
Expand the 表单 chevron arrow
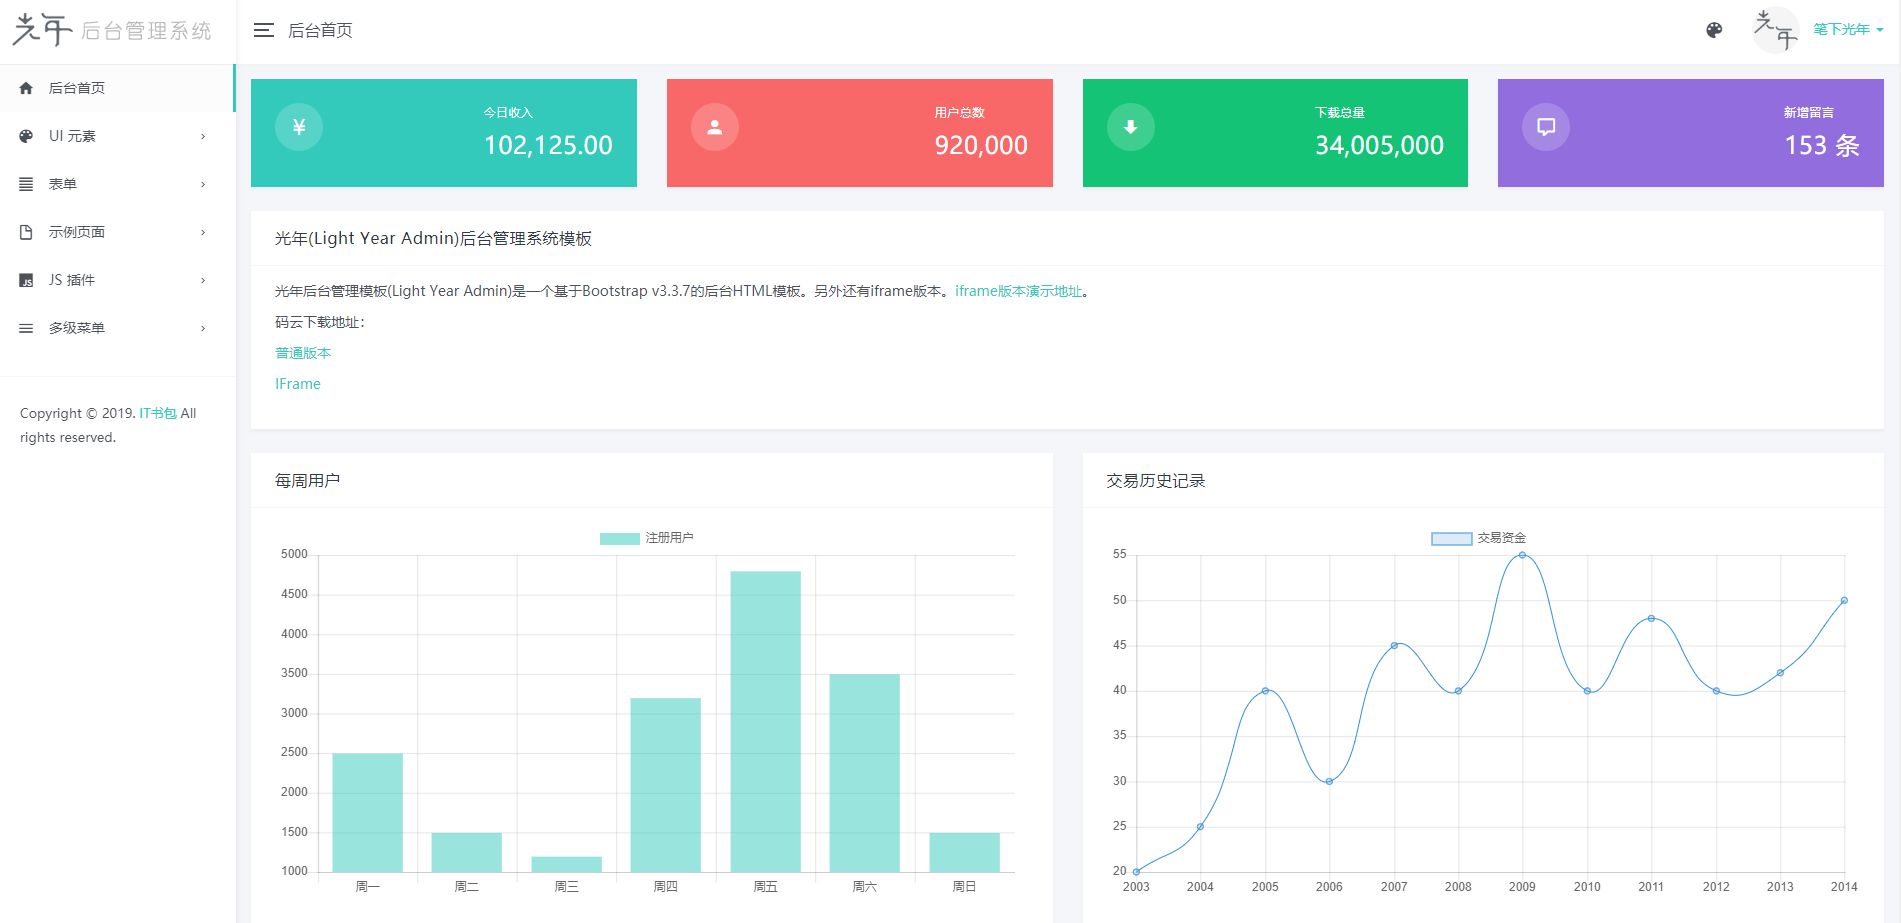(203, 184)
